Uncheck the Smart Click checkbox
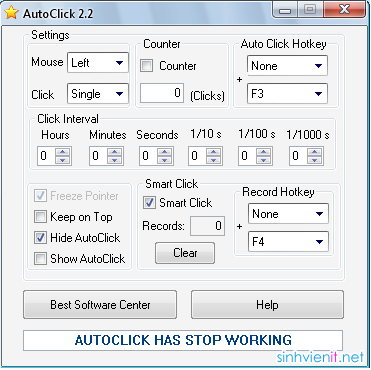The height and width of the screenshot is (370, 371). point(149,203)
